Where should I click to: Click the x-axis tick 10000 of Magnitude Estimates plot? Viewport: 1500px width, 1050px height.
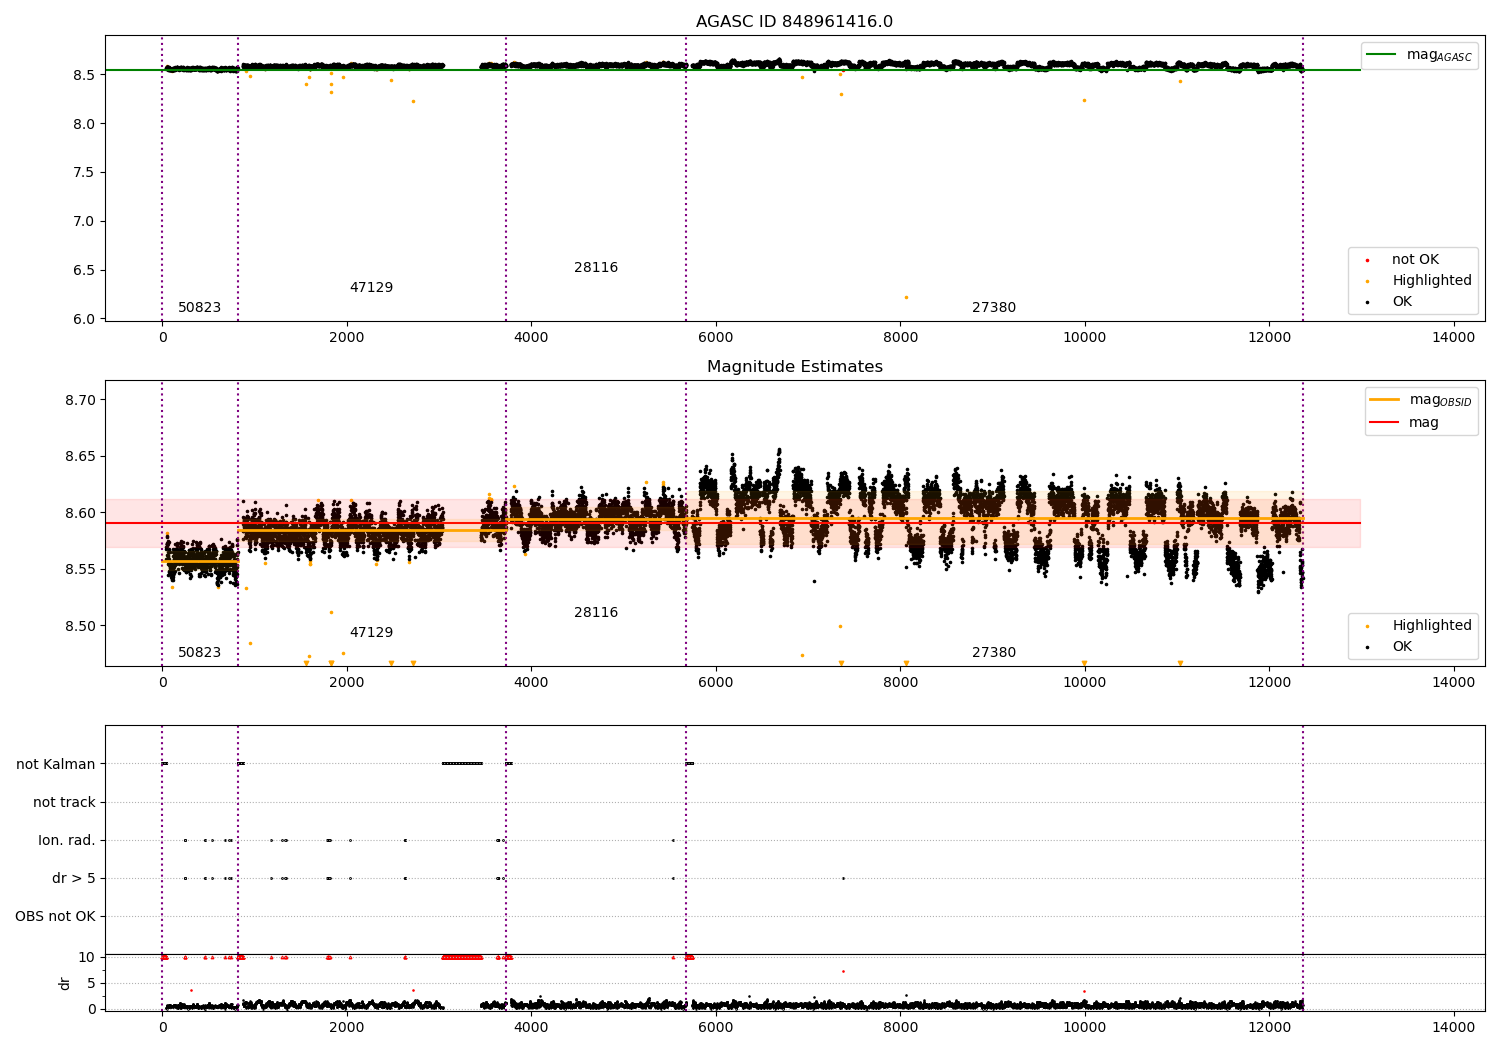coord(1084,682)
